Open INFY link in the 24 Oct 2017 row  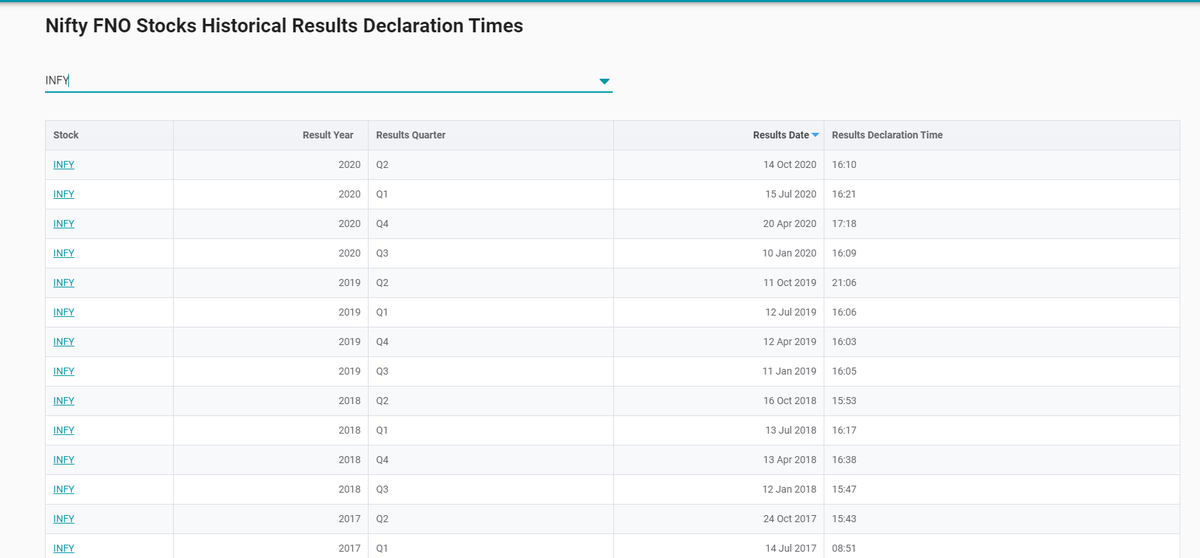tap(64, 518)
